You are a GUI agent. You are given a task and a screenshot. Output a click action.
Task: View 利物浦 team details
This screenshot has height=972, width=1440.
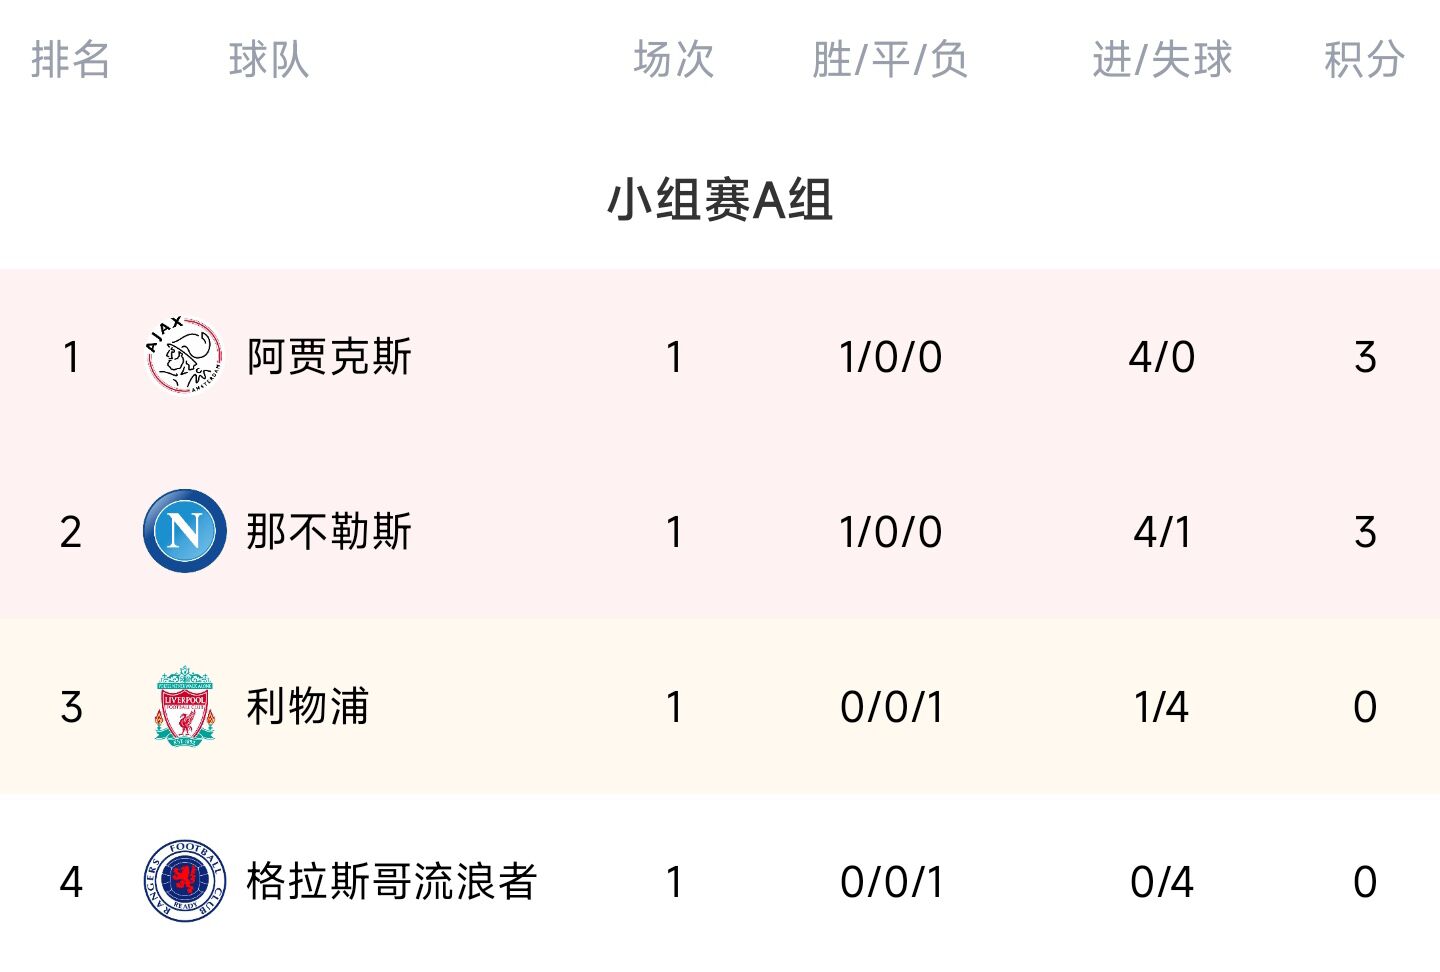[x=308, y=707]
